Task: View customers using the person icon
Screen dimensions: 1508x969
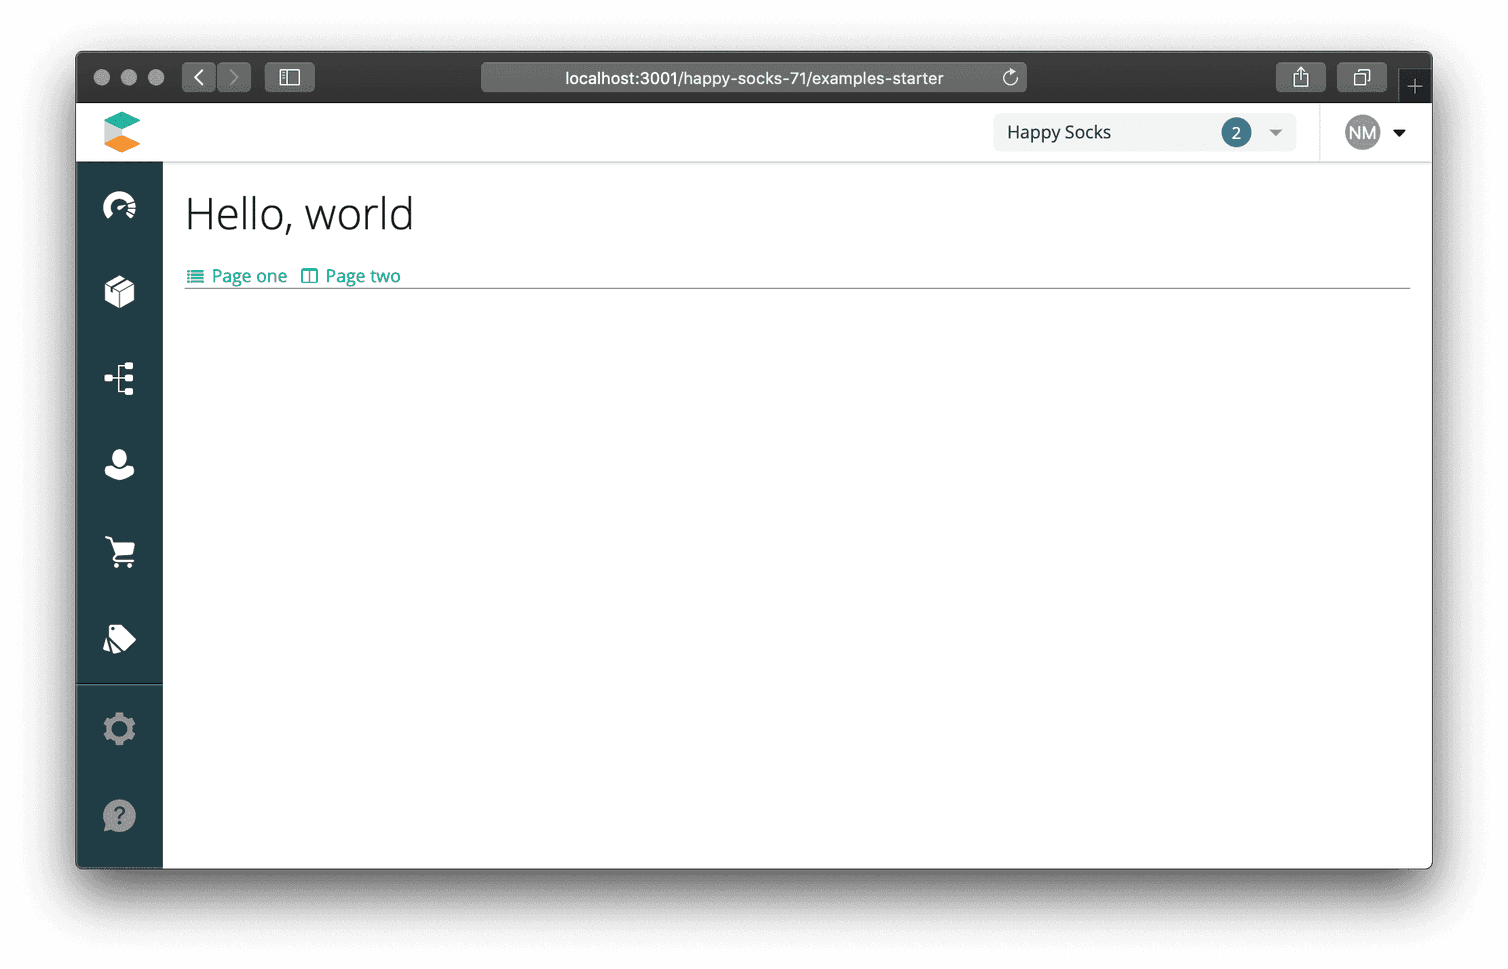Action: [x=119, y=464]
